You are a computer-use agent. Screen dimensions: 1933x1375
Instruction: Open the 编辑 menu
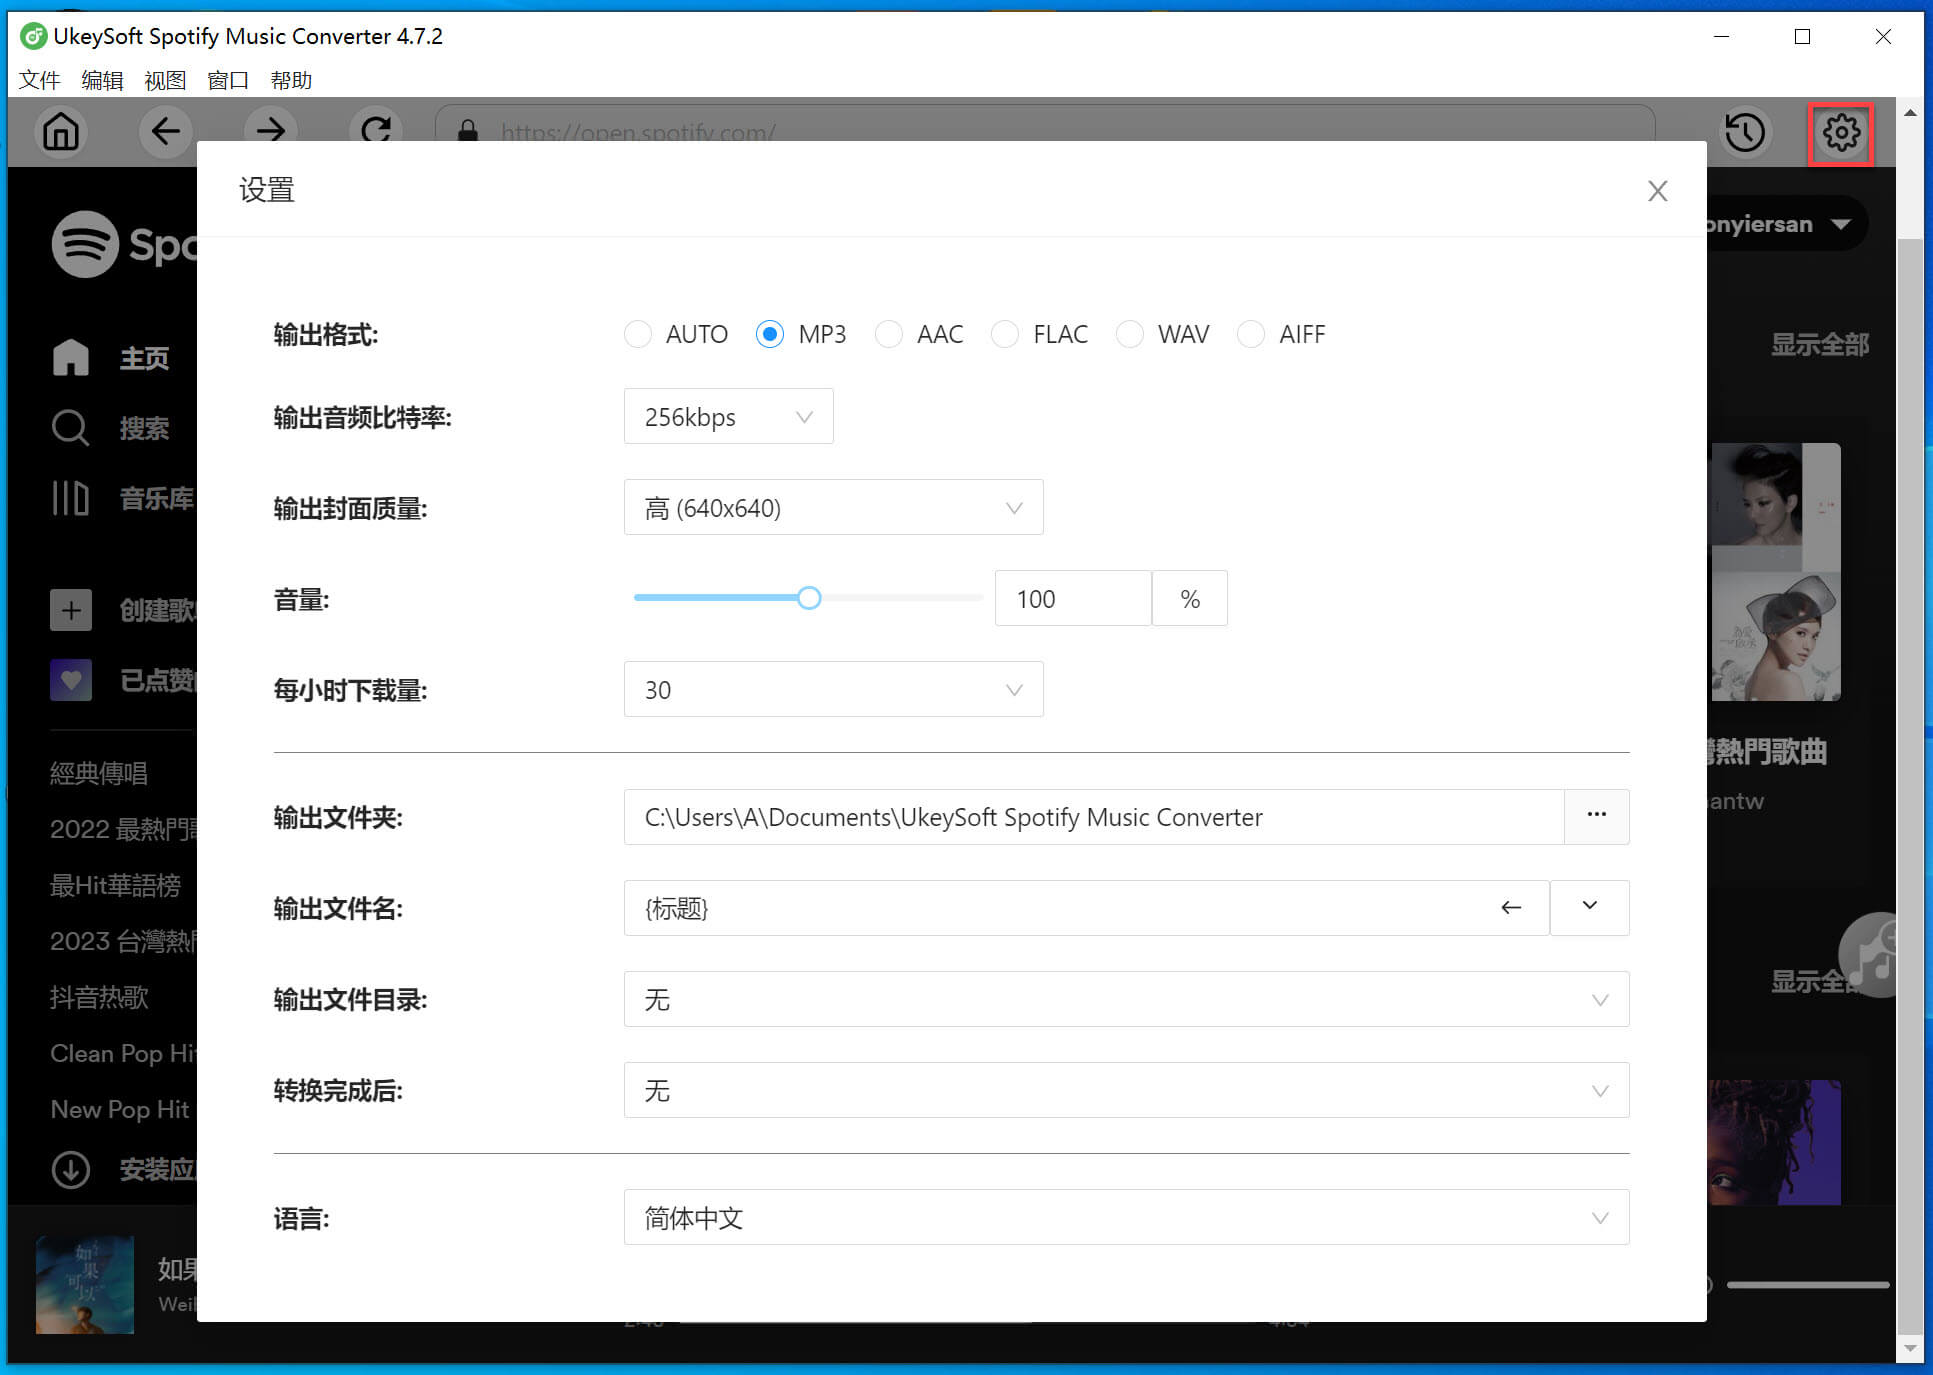[102, 80]
